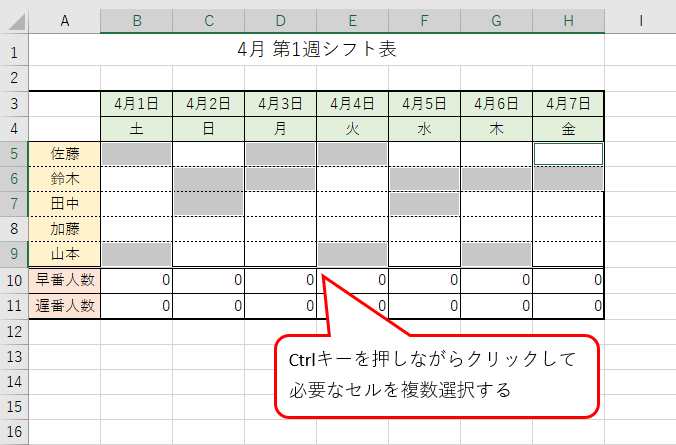
Task: Click the column I header
Action: pos(640,20)
